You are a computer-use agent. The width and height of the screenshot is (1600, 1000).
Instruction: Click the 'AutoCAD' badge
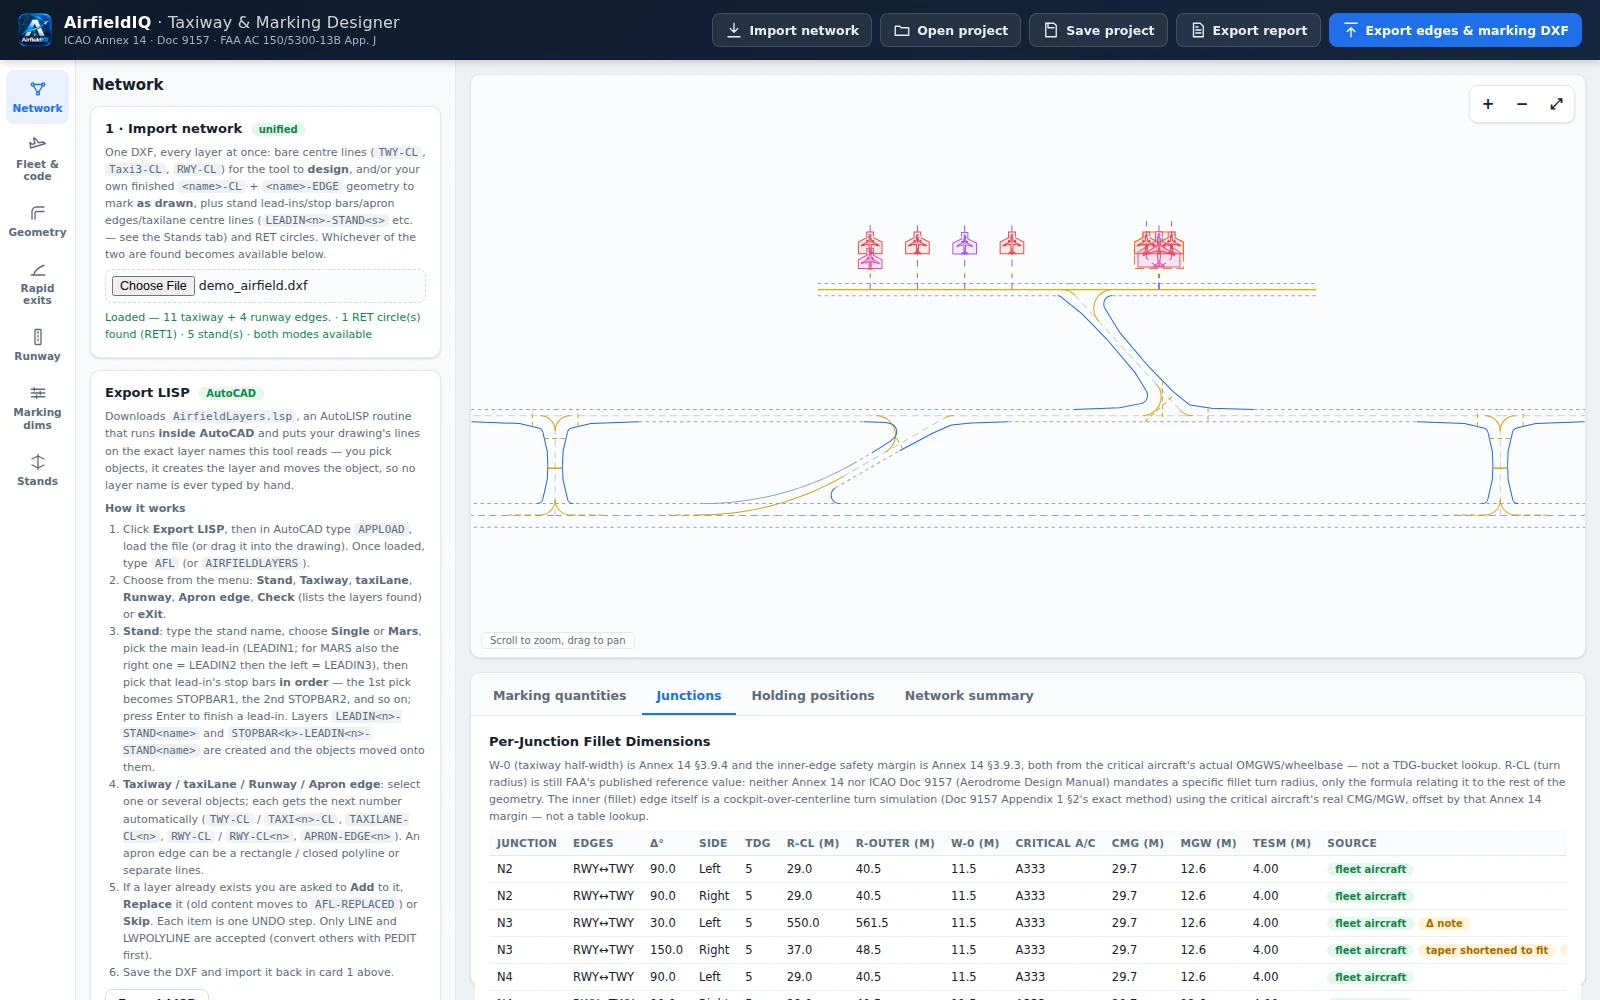[231, 393]
